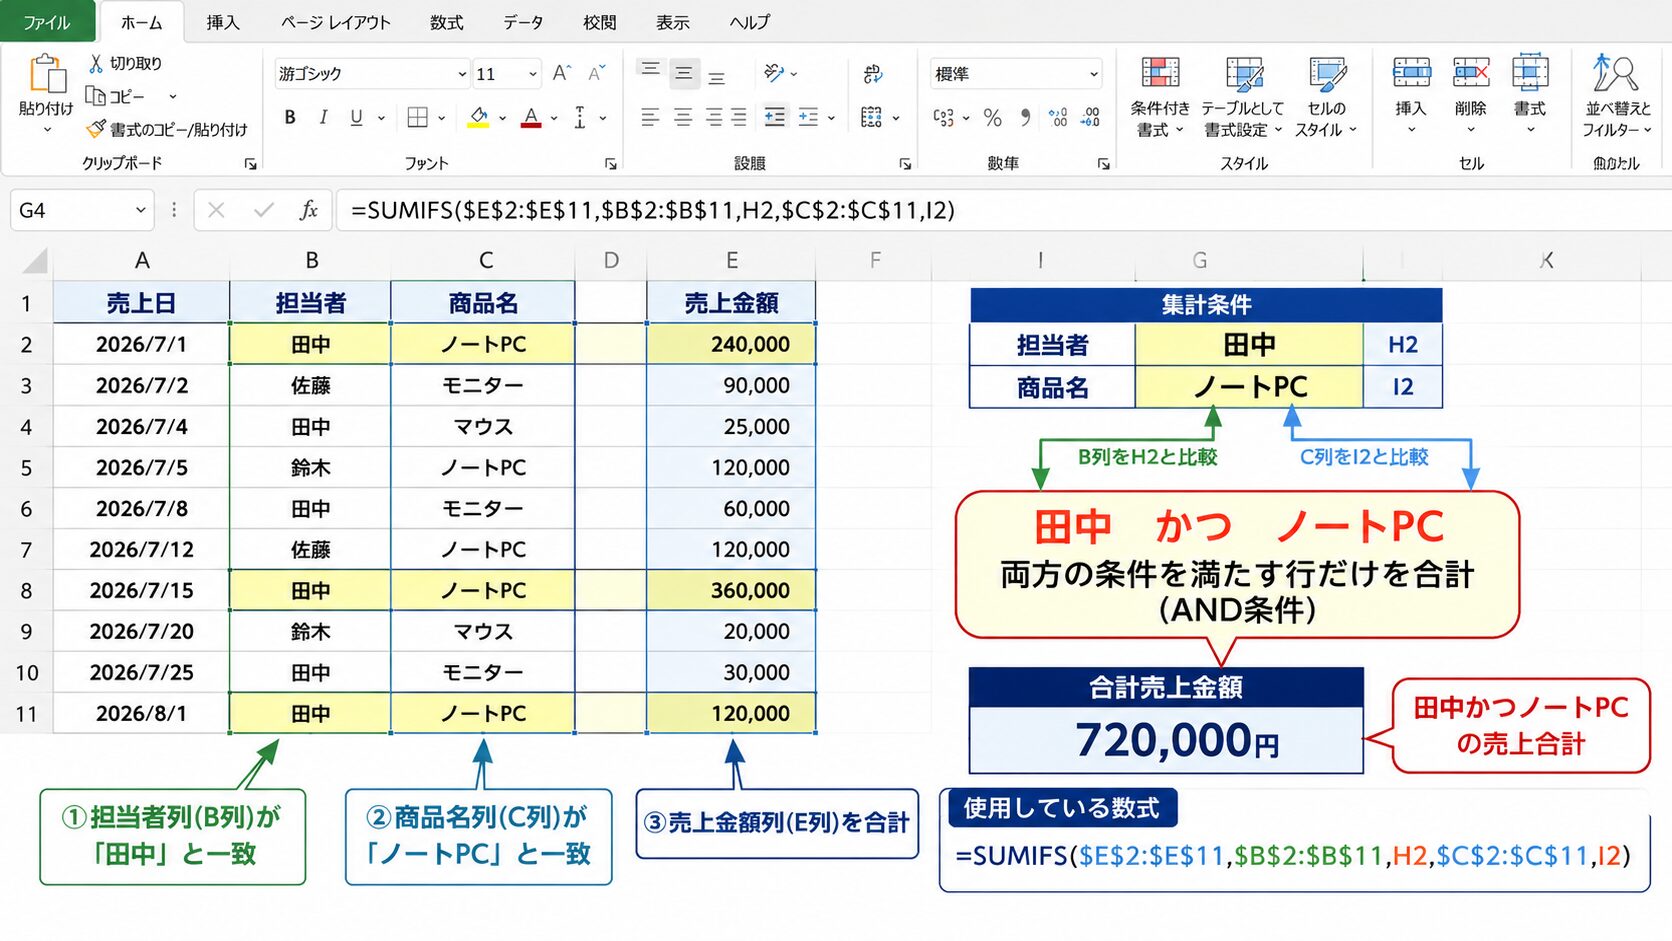This screenshot has height=941, width=1672.
Task: Toggle Underline formatting
Action: tap(356, 117)
